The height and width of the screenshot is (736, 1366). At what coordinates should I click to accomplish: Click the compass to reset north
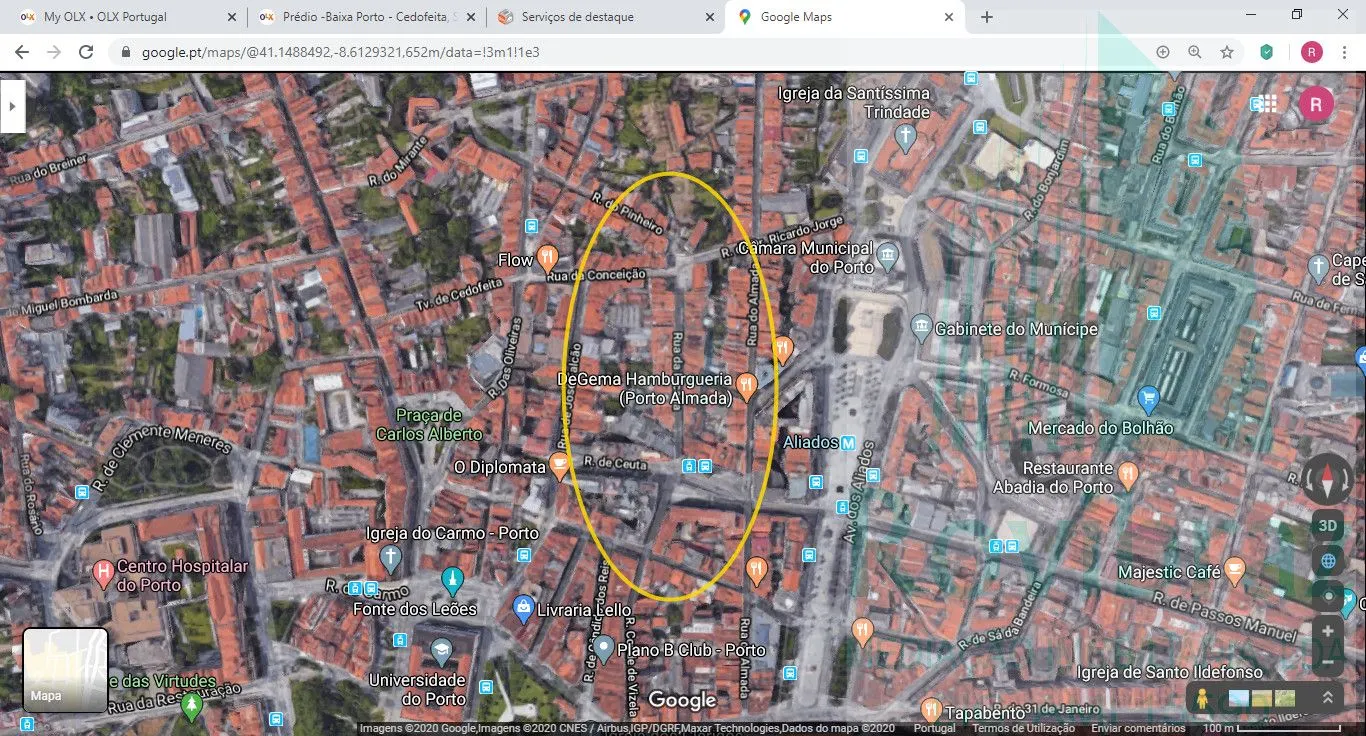coord(1328,479)
